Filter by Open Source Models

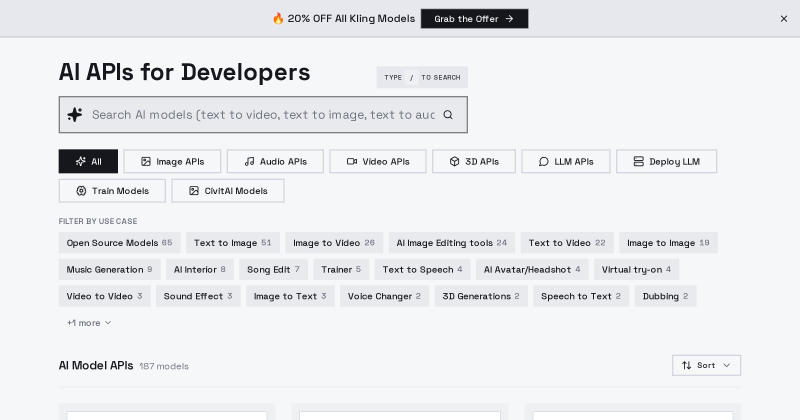coord(119,243)
